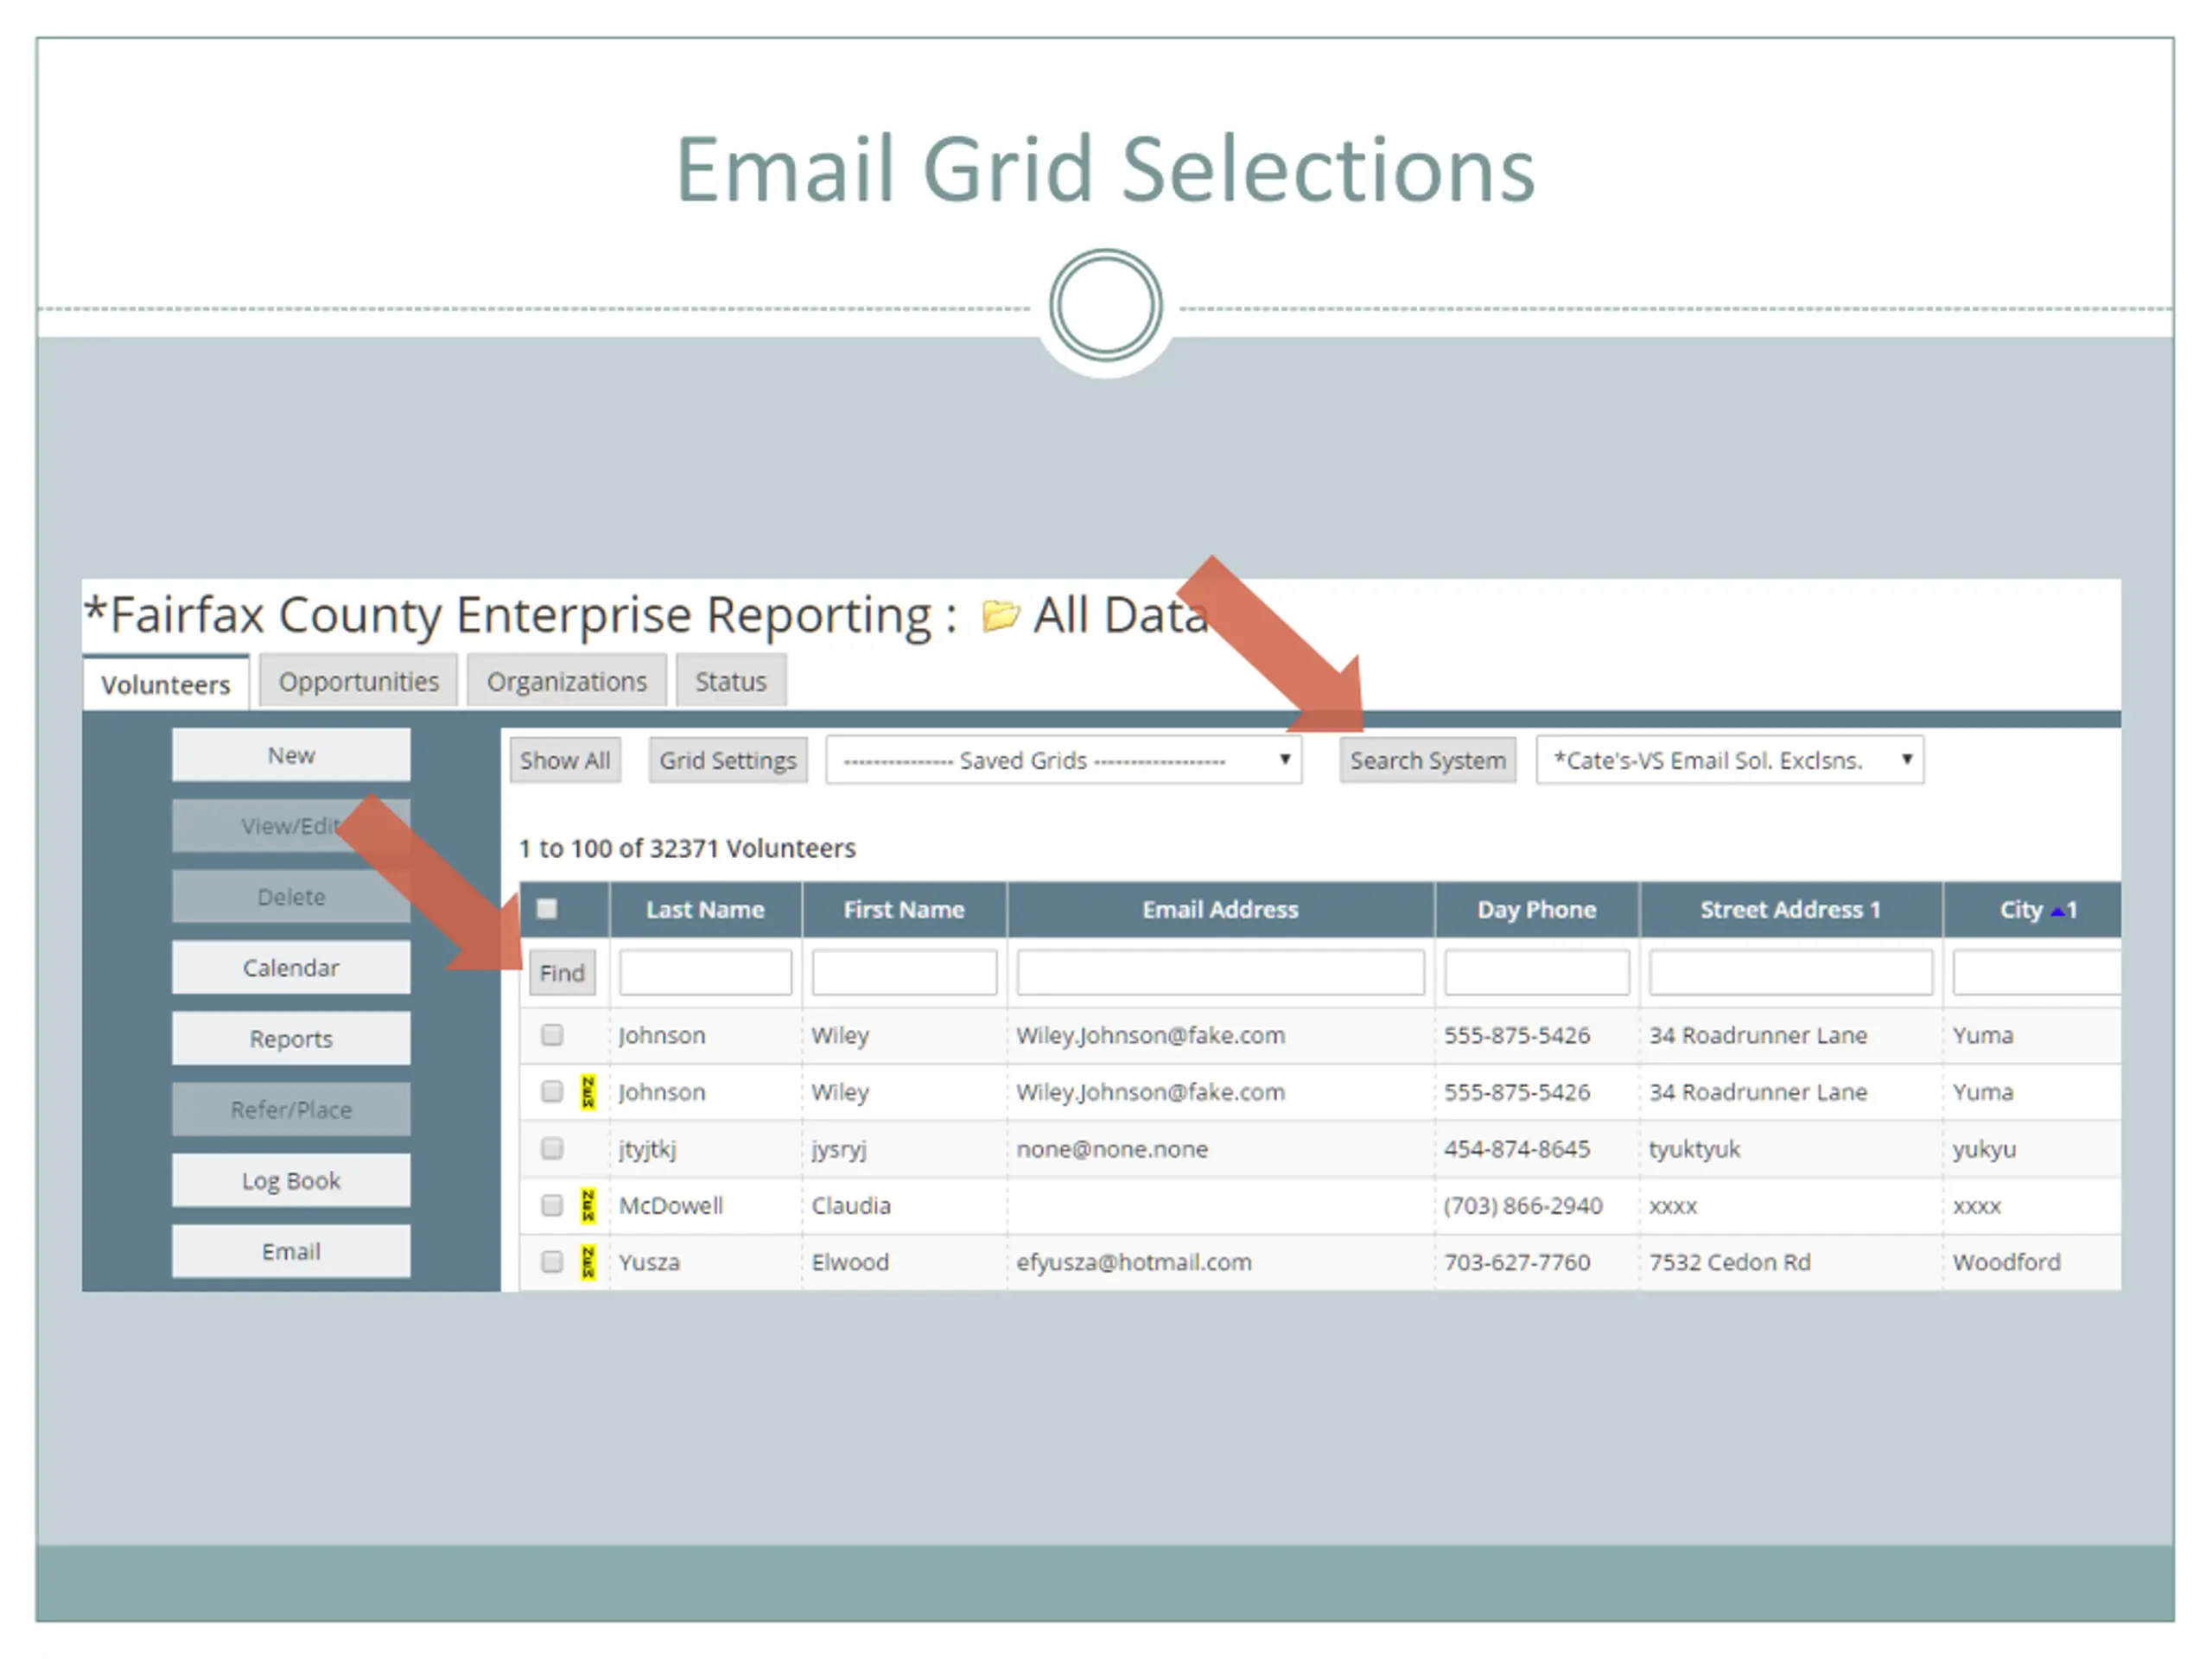The image size is (2212, 1659).
Task: Select the Yusza Elwood row checkbox
Action: point(552,1262)
